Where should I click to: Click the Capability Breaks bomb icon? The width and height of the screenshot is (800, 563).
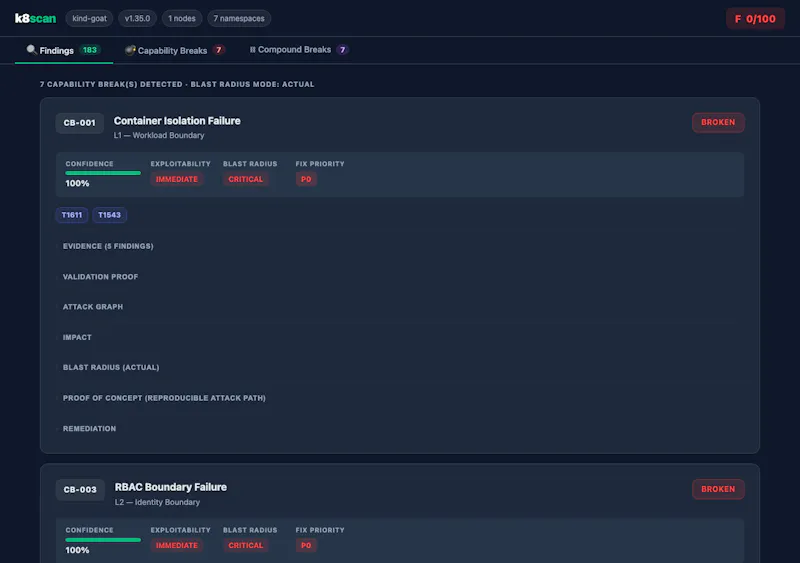[130, 50]
